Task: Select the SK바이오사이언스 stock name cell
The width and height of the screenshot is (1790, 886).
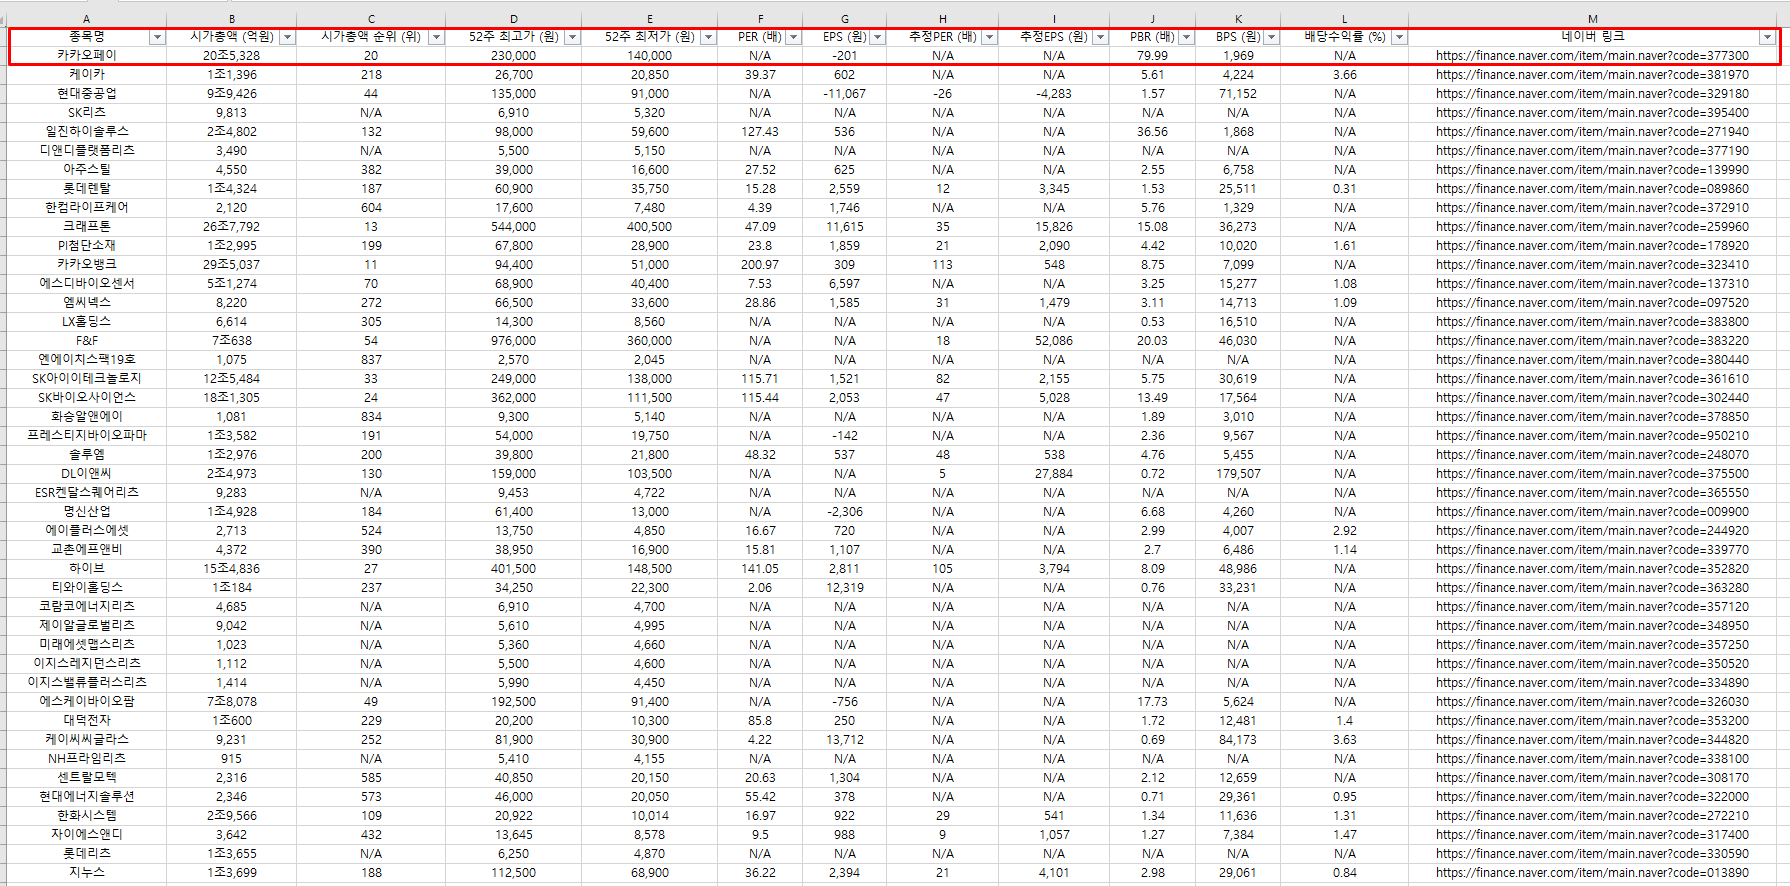Action: pos(87,398)
